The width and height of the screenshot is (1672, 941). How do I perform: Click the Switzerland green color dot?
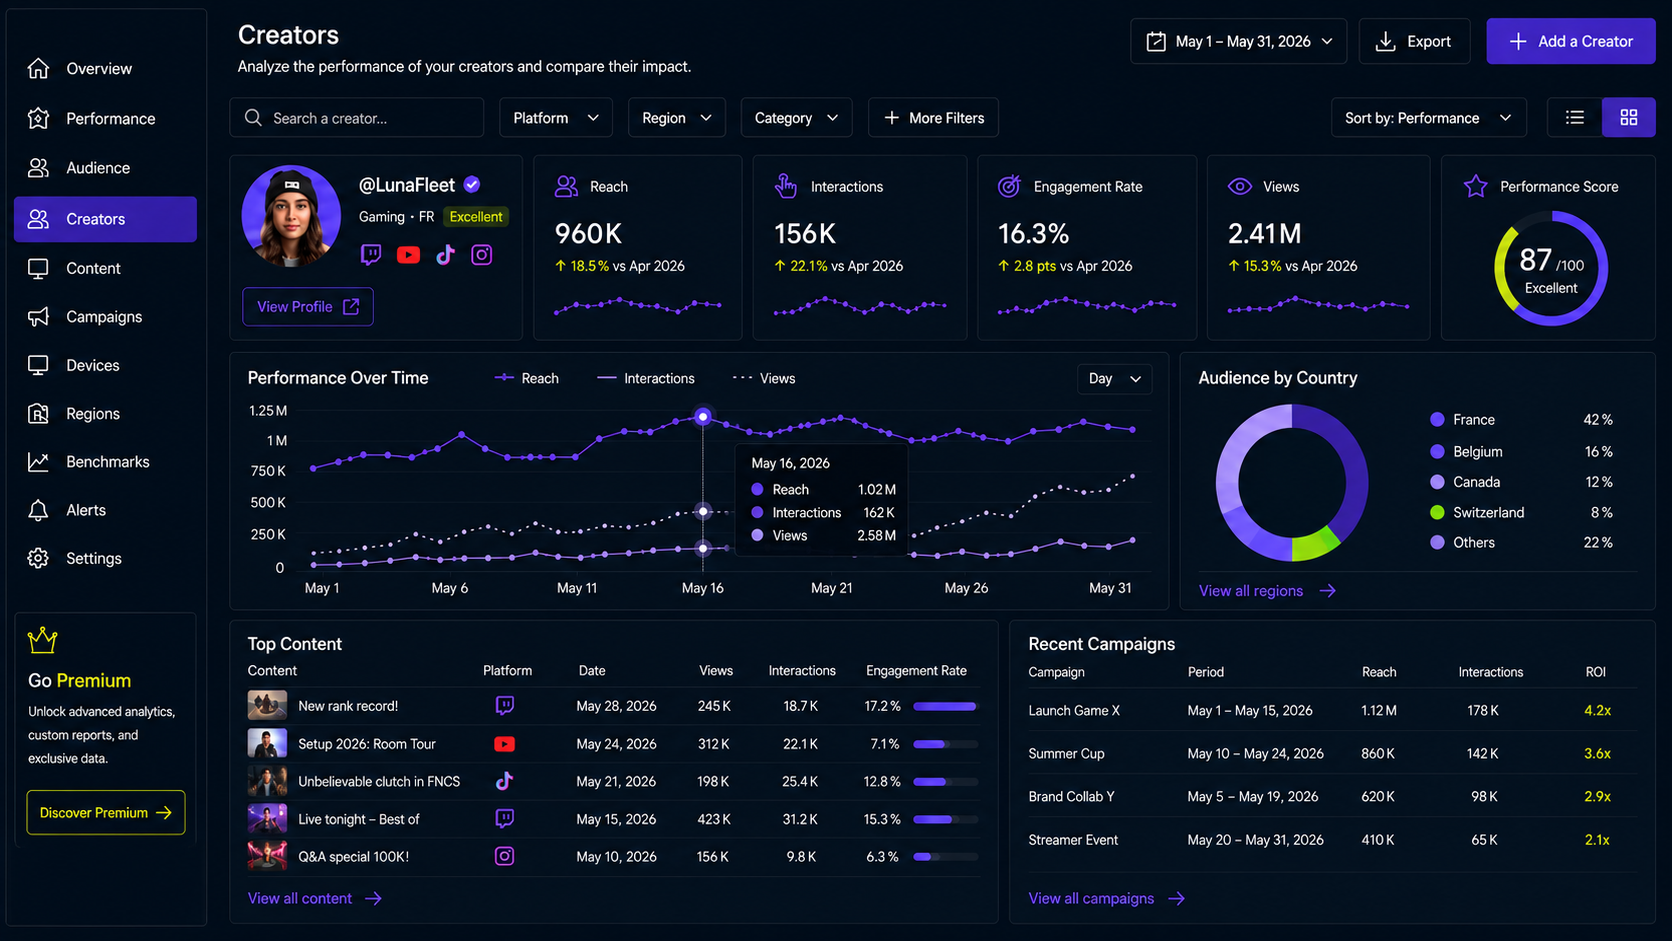pos(1437,512)
